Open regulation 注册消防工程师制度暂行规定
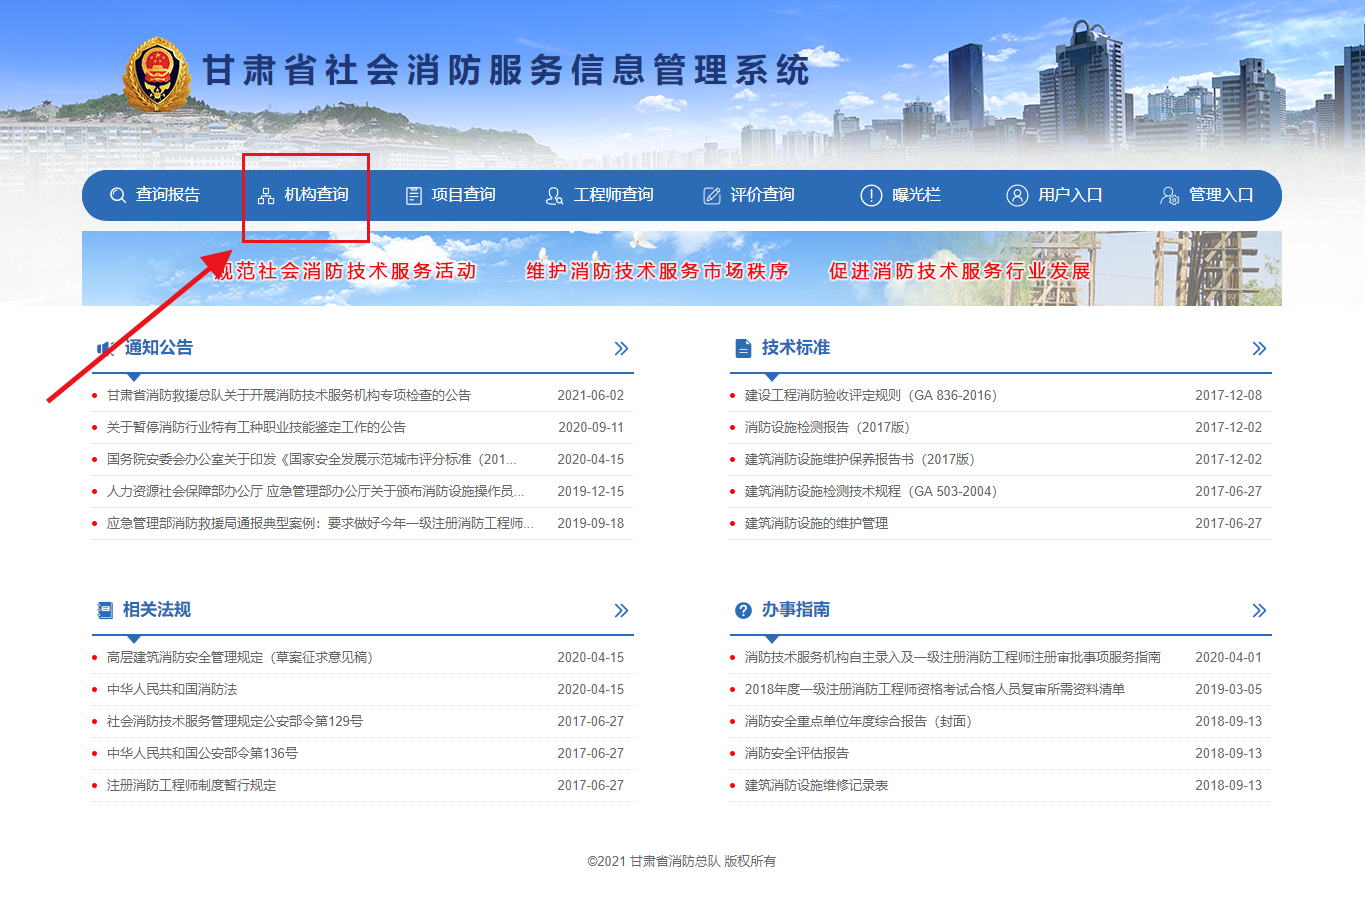Image resolution: width=1366 pixels, height=901 pixels. click(x=192, y=786)
